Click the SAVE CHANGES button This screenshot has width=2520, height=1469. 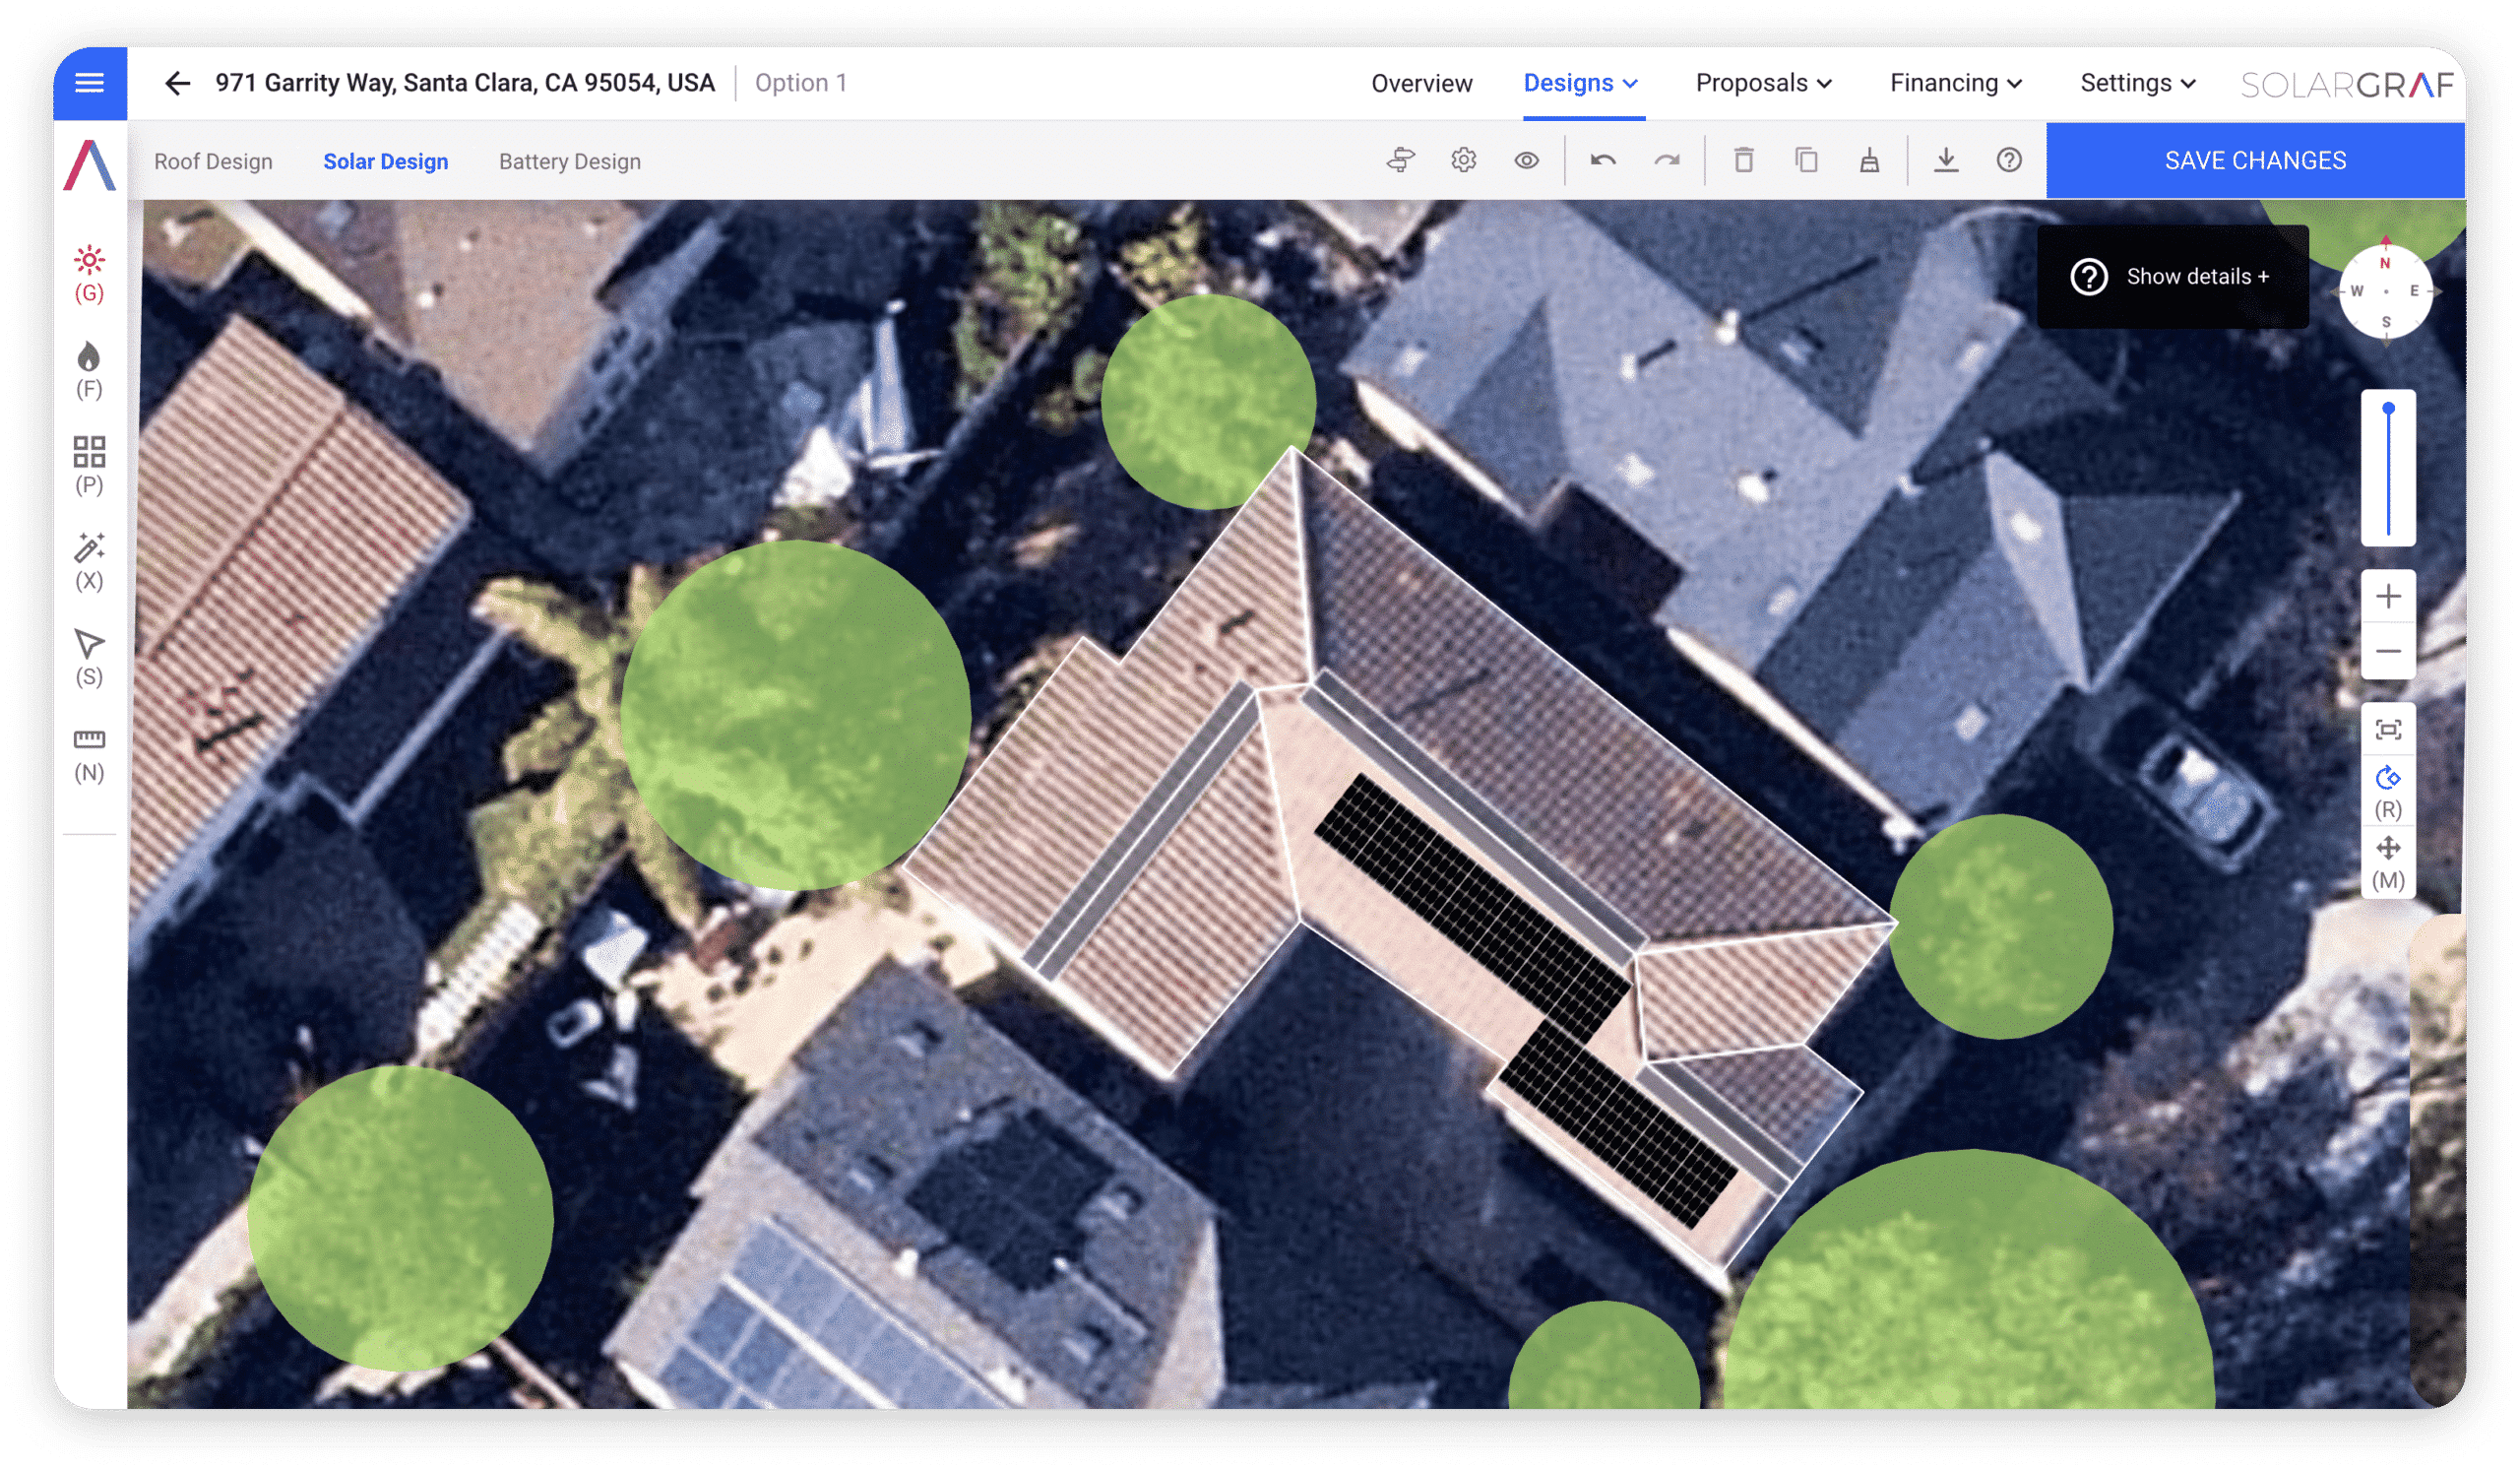2255,160
